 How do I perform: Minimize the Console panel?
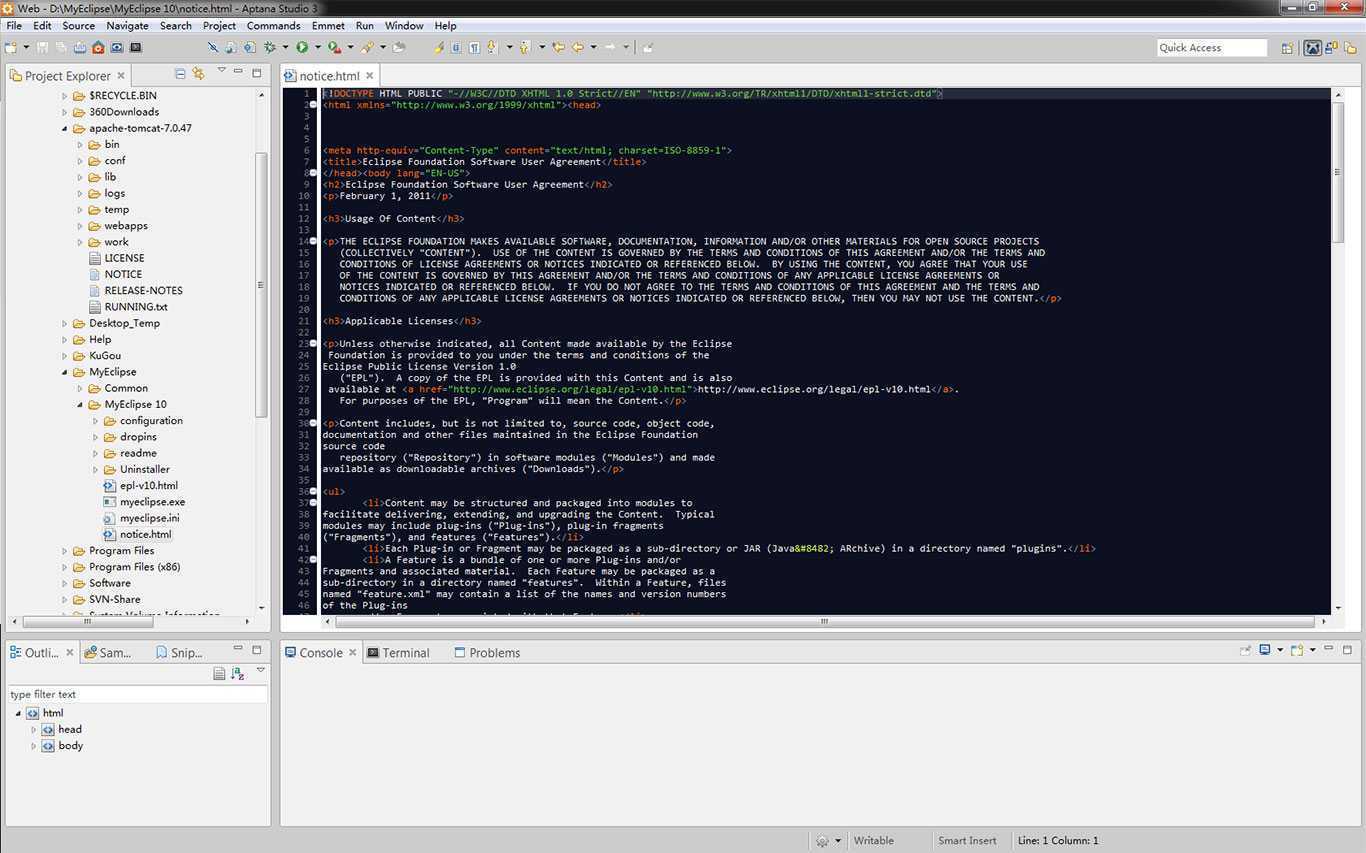1328,648
